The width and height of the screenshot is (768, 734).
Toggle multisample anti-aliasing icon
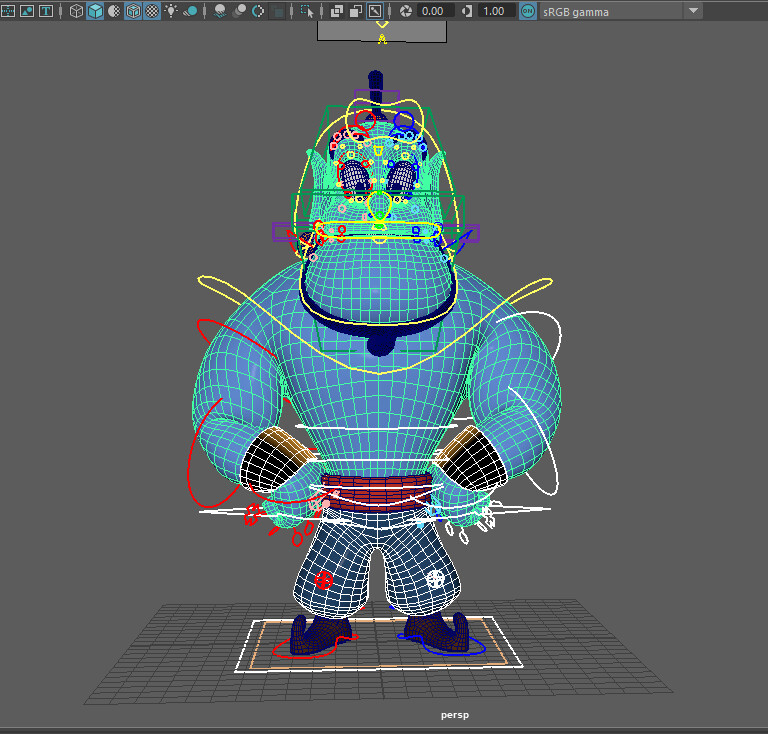tap(258, 11)
